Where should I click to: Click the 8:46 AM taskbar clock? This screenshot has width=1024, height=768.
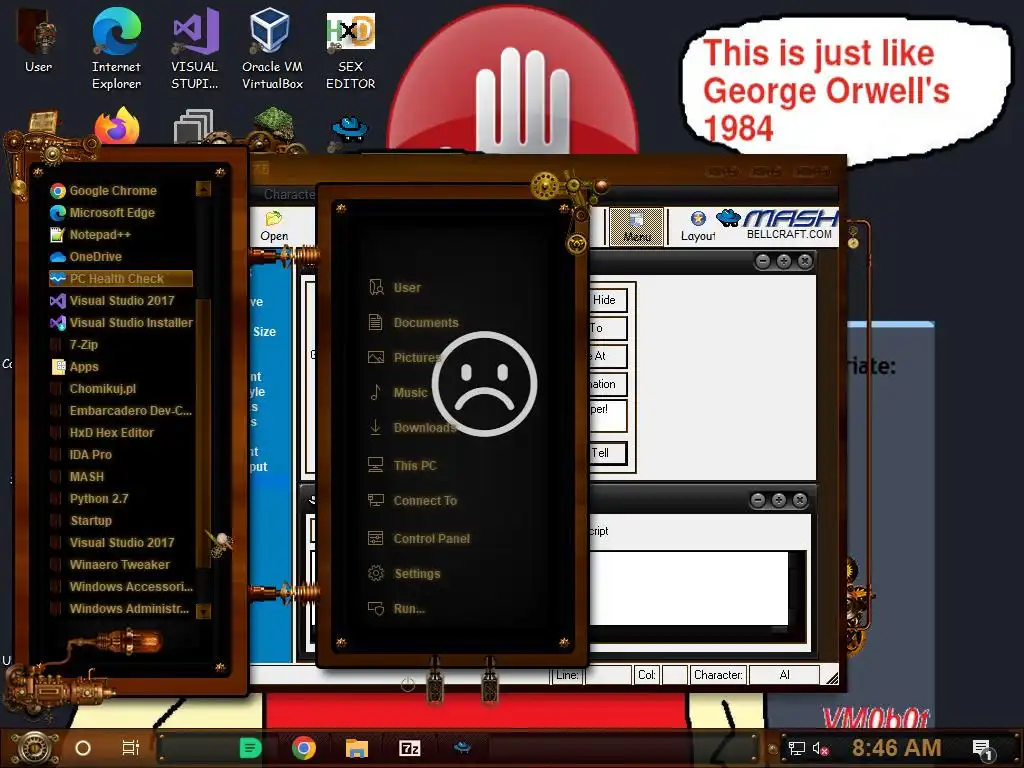click(896, 748)
